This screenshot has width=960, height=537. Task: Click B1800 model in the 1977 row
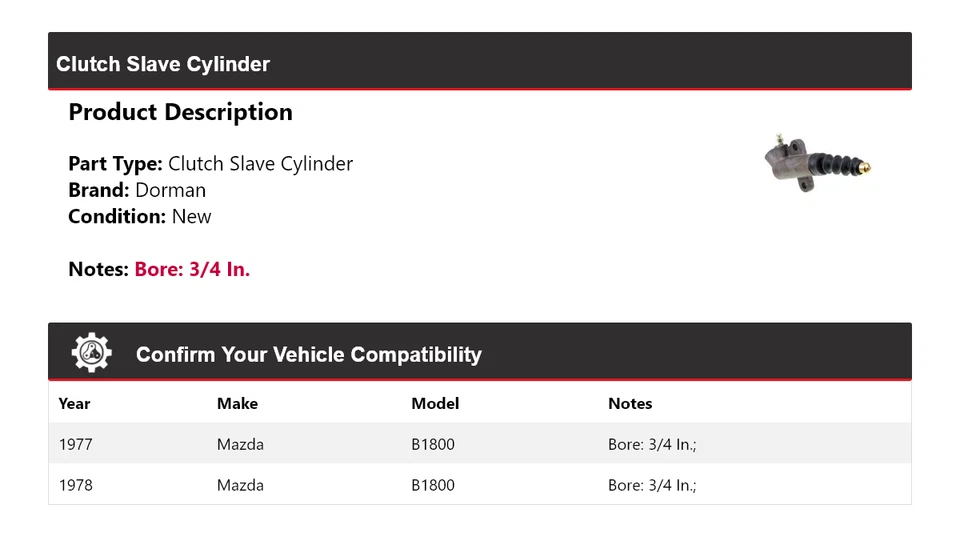(x=432, y=444)
